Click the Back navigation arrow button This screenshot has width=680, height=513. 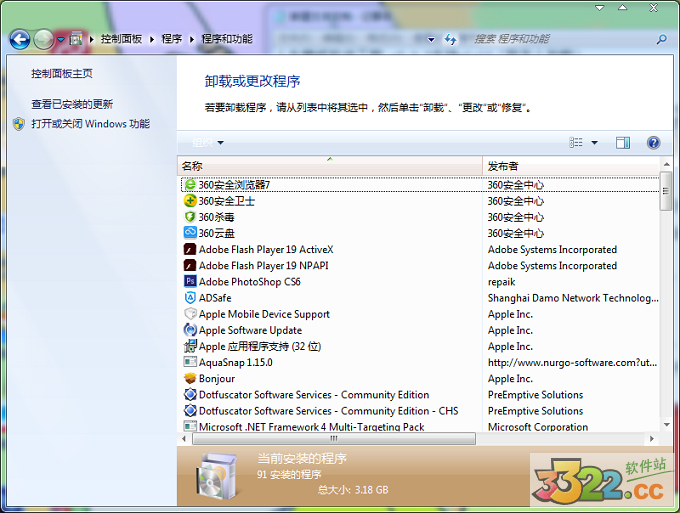(20, 40)
